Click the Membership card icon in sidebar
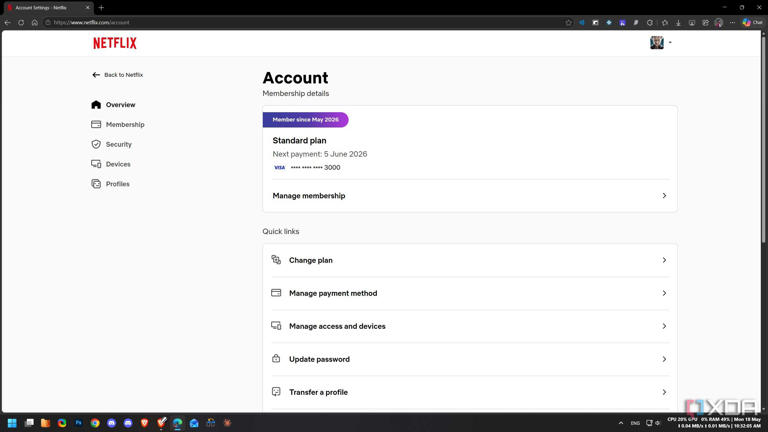This screenshot has width=768, height=432. coord(96,124)
